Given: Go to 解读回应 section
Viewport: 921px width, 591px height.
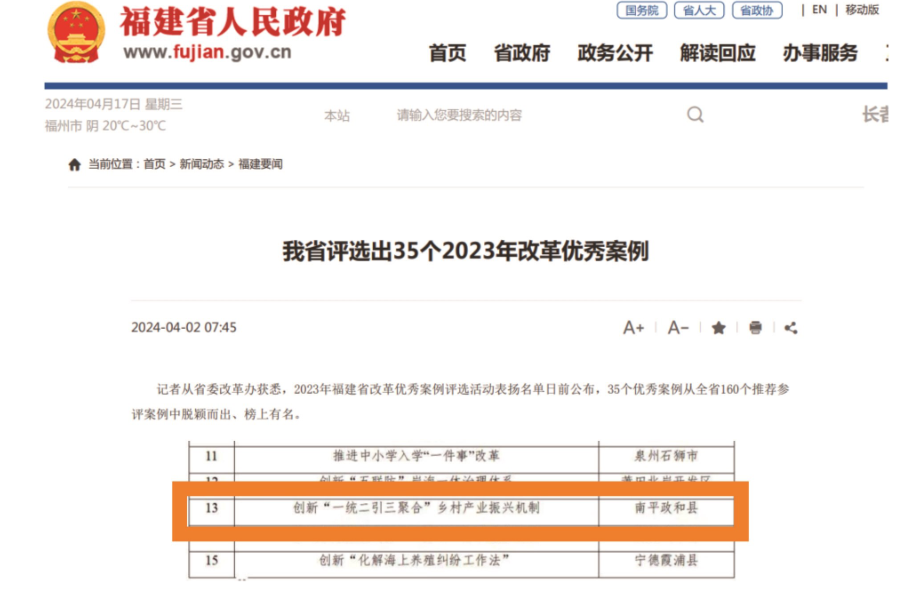Looking at the screenshot, I should point(718,54).
